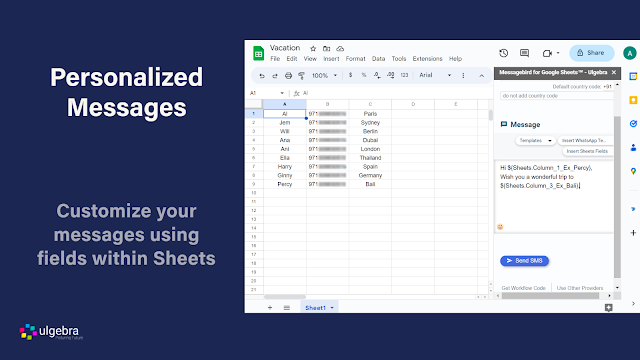Open the account avatar A
The width and height of the screenshot is (640, 360).
click(630, 53)
